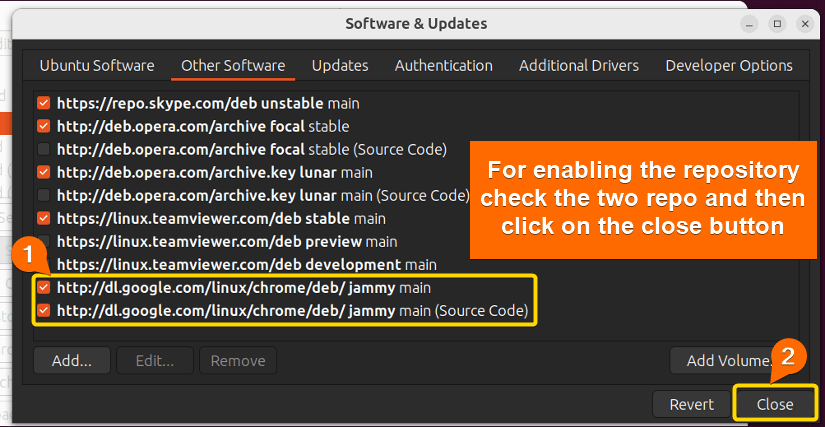Viewport: 825px width, 427px height.
Task: Enable opera archive focal stable Source Code
Action: (x=44, y=149)
